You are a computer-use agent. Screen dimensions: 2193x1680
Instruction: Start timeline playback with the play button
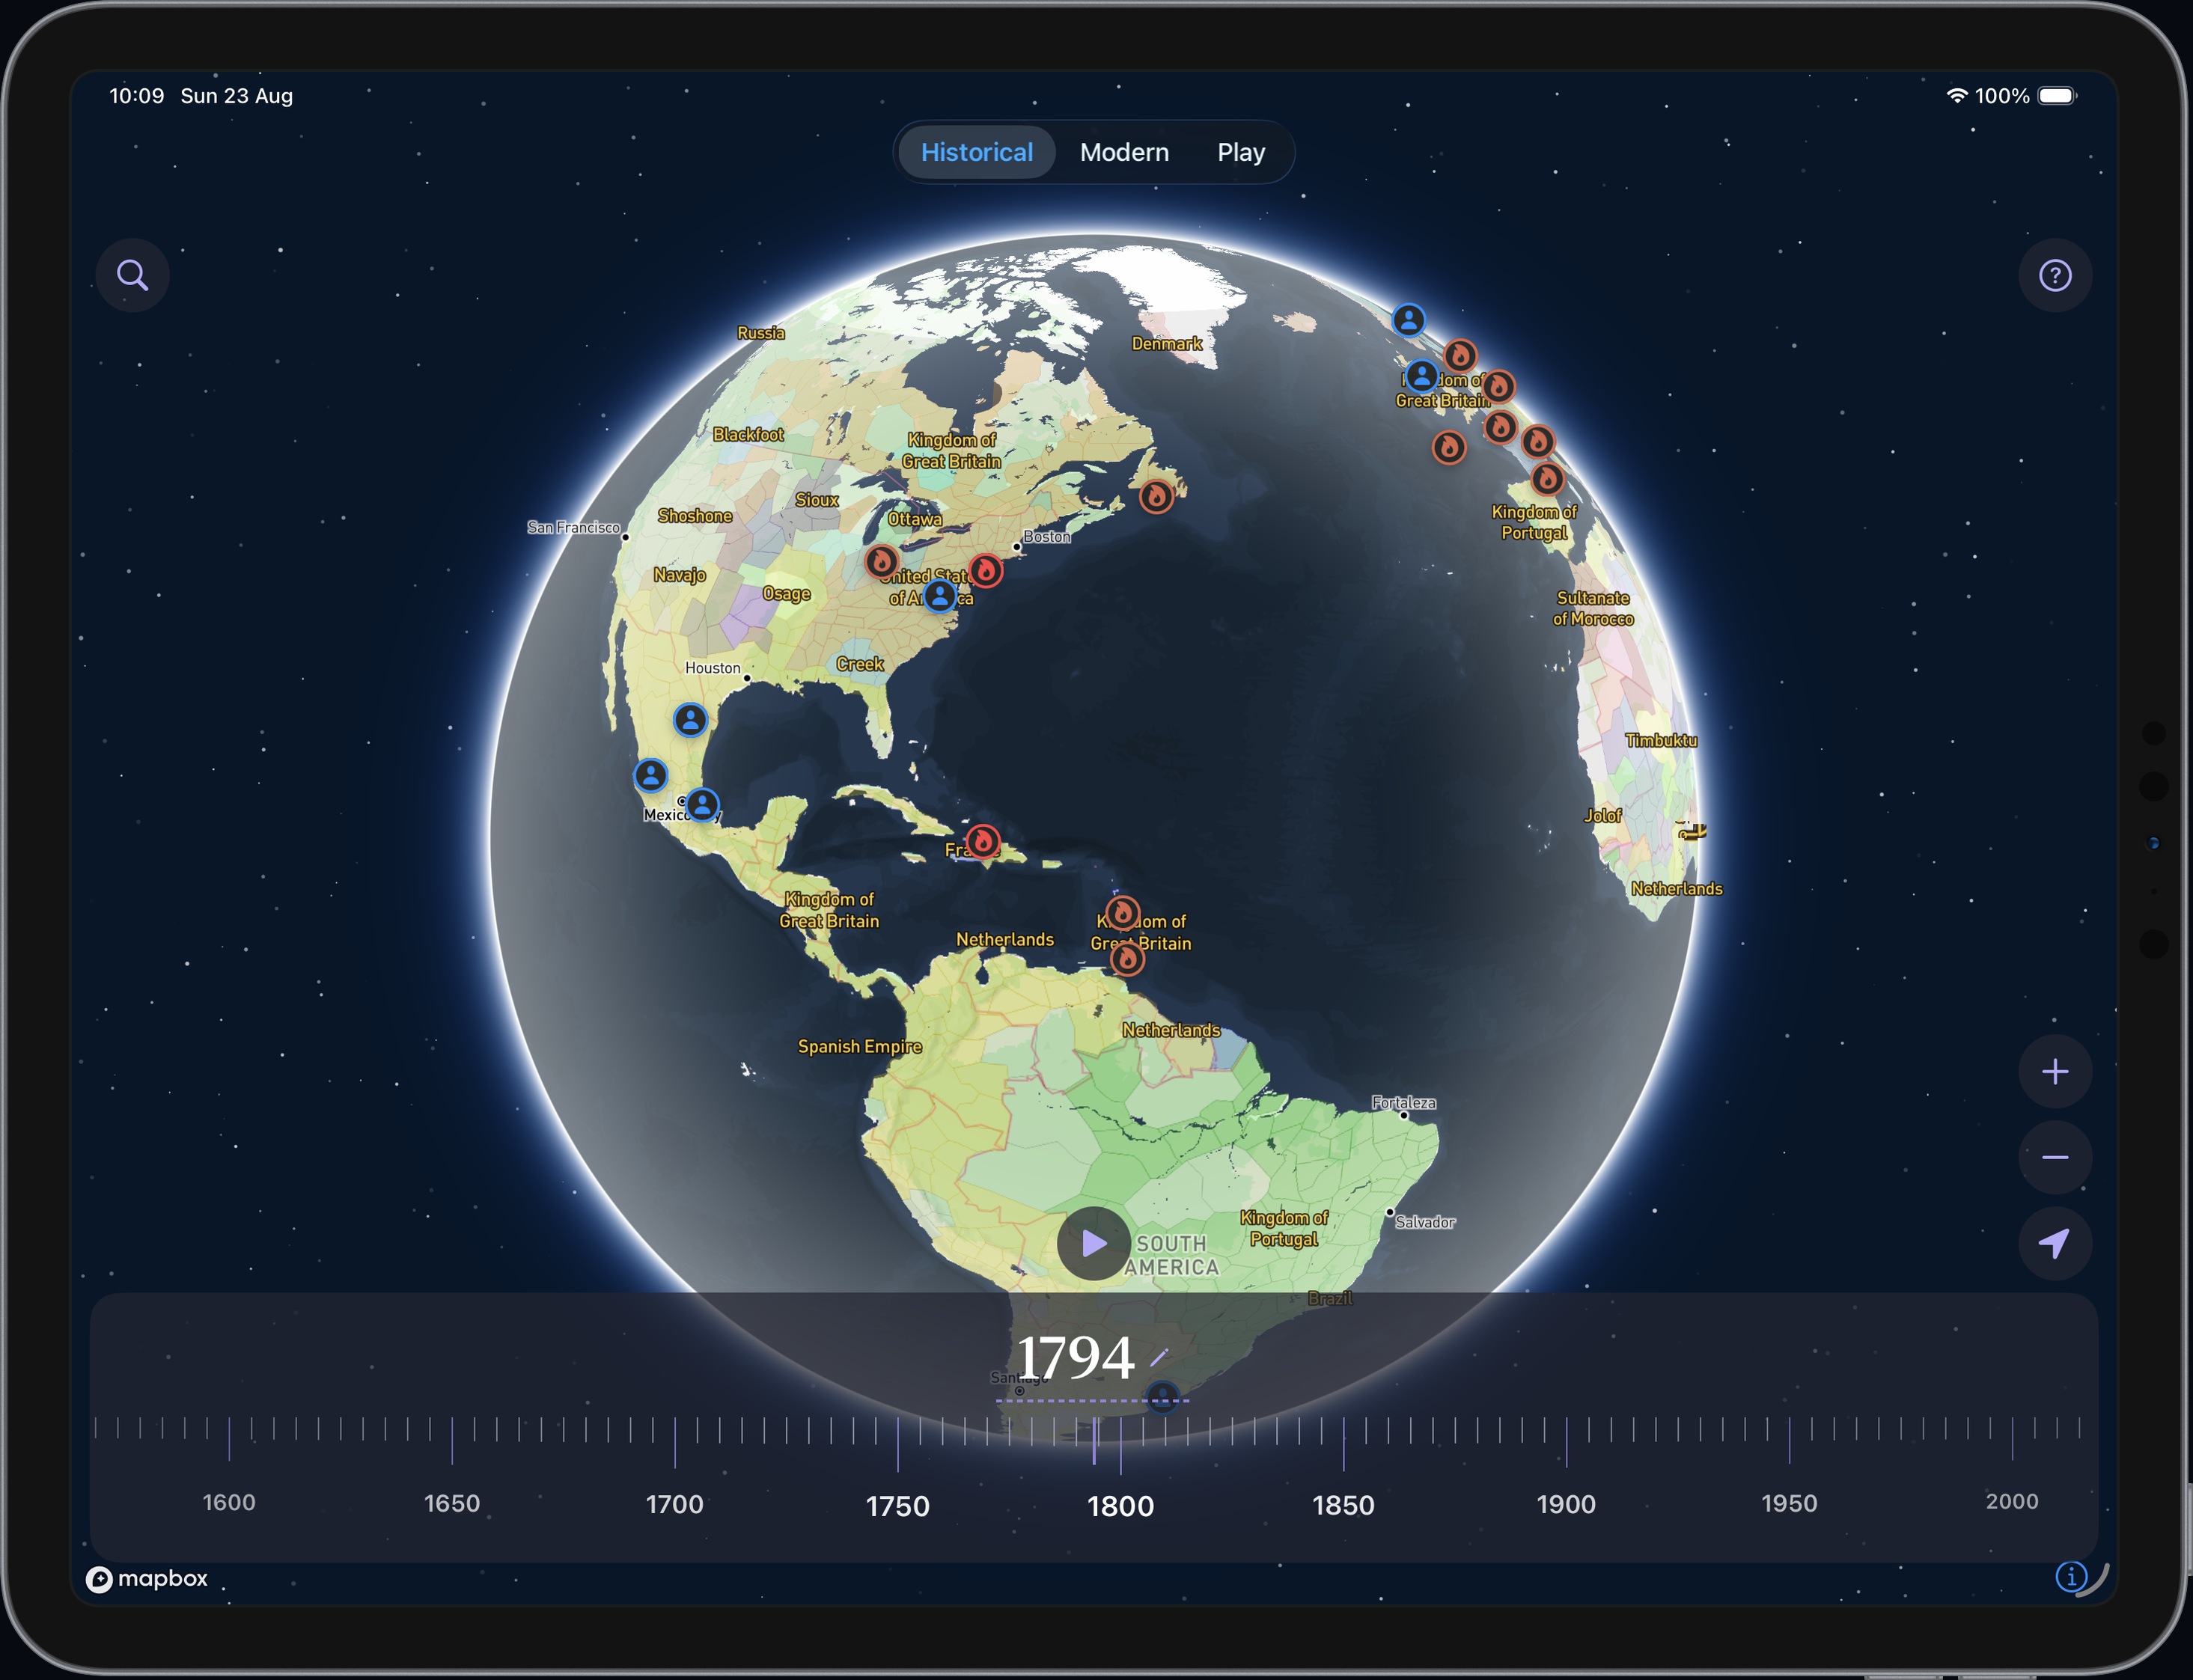click(x=1094, y=1243)
